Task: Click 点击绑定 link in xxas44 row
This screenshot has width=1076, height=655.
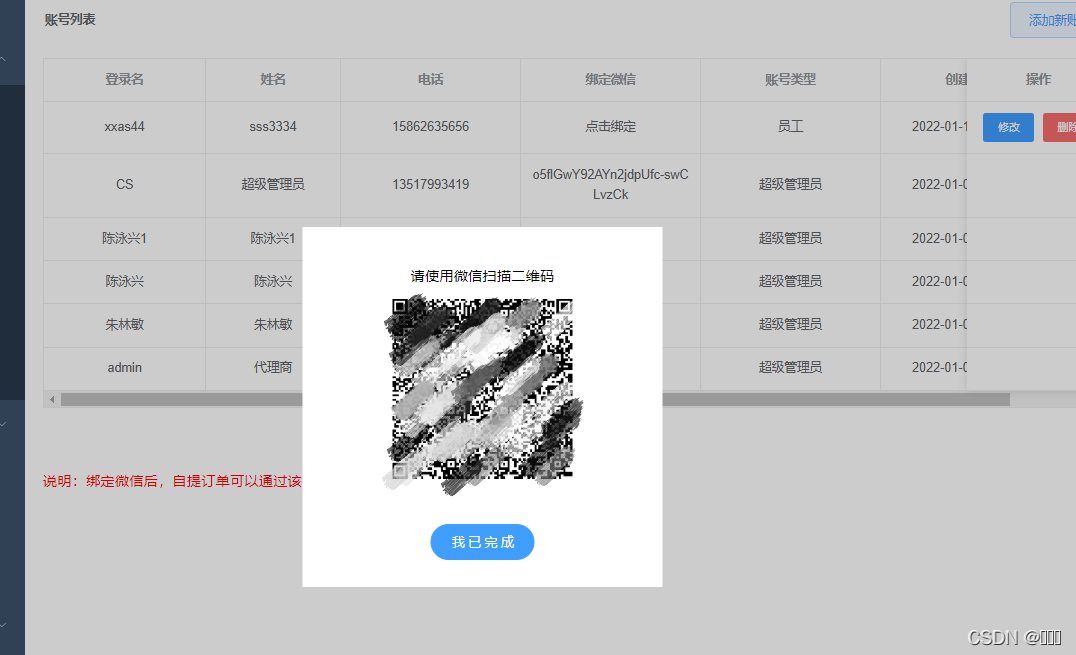Action: [x=611, y=126]
